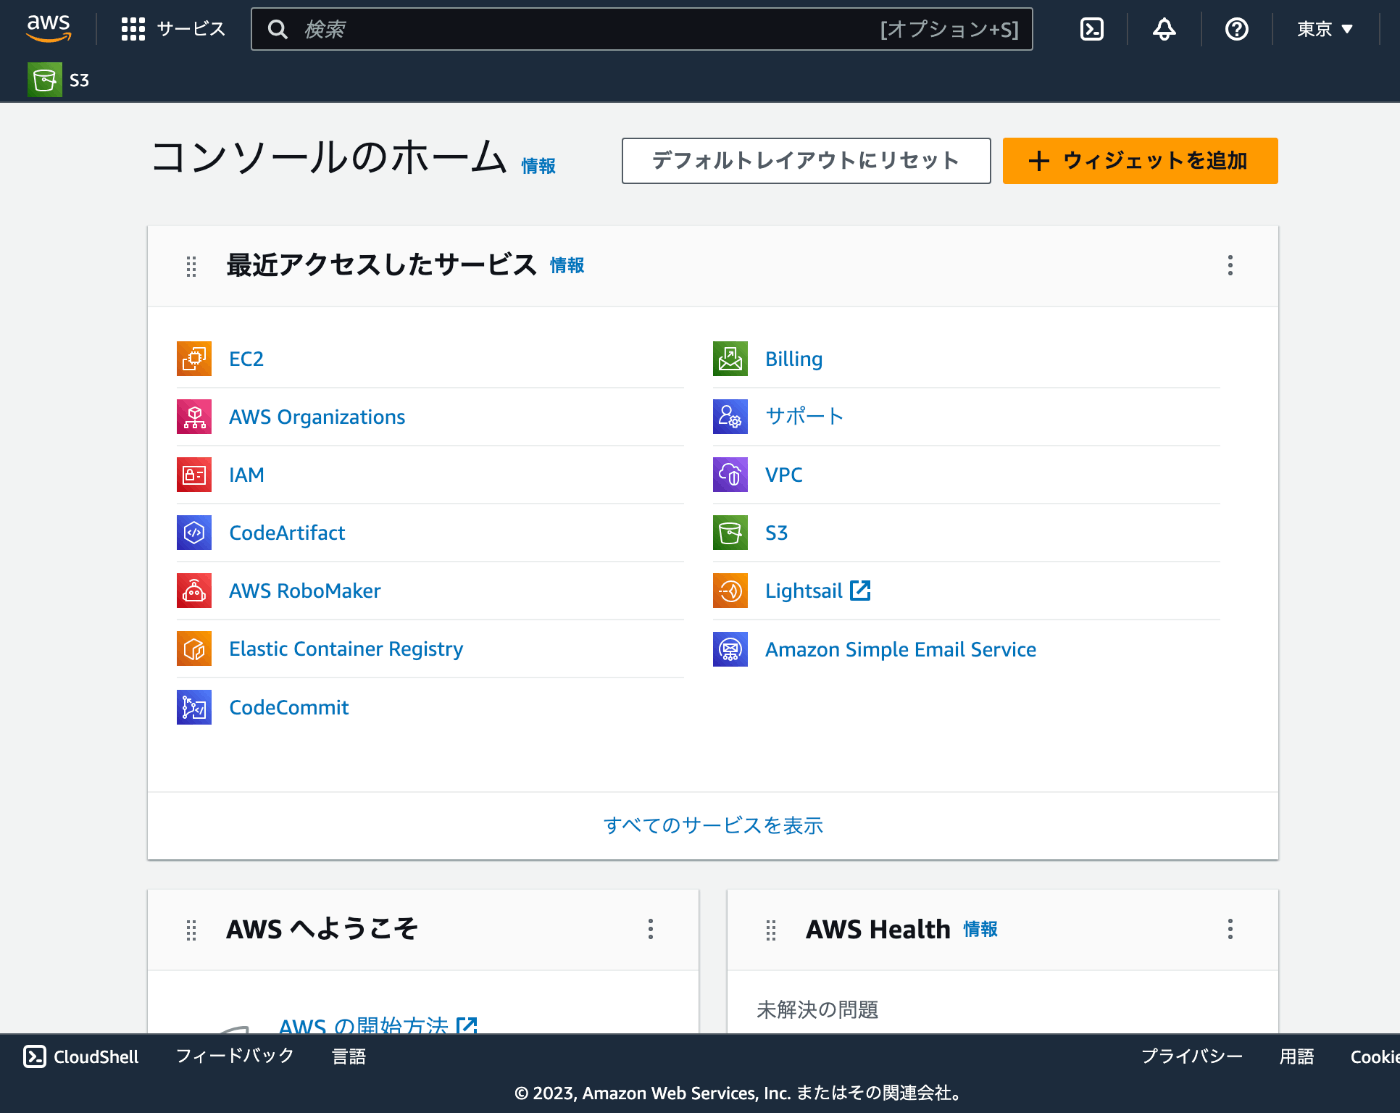The image size is (1400, 1113).
Task: Click the IAM service icon
Action: click(x=194, y=474)
